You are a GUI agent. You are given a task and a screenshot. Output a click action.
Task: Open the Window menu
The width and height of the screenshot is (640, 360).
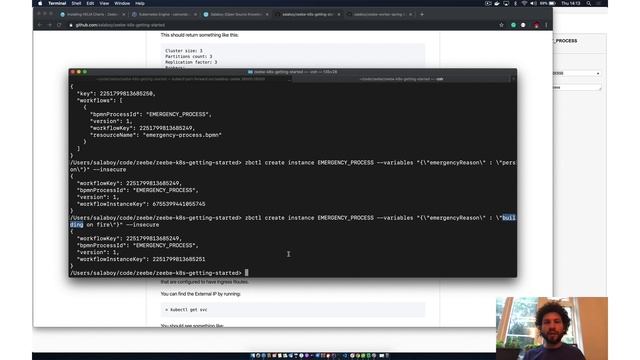coord(122,3)
